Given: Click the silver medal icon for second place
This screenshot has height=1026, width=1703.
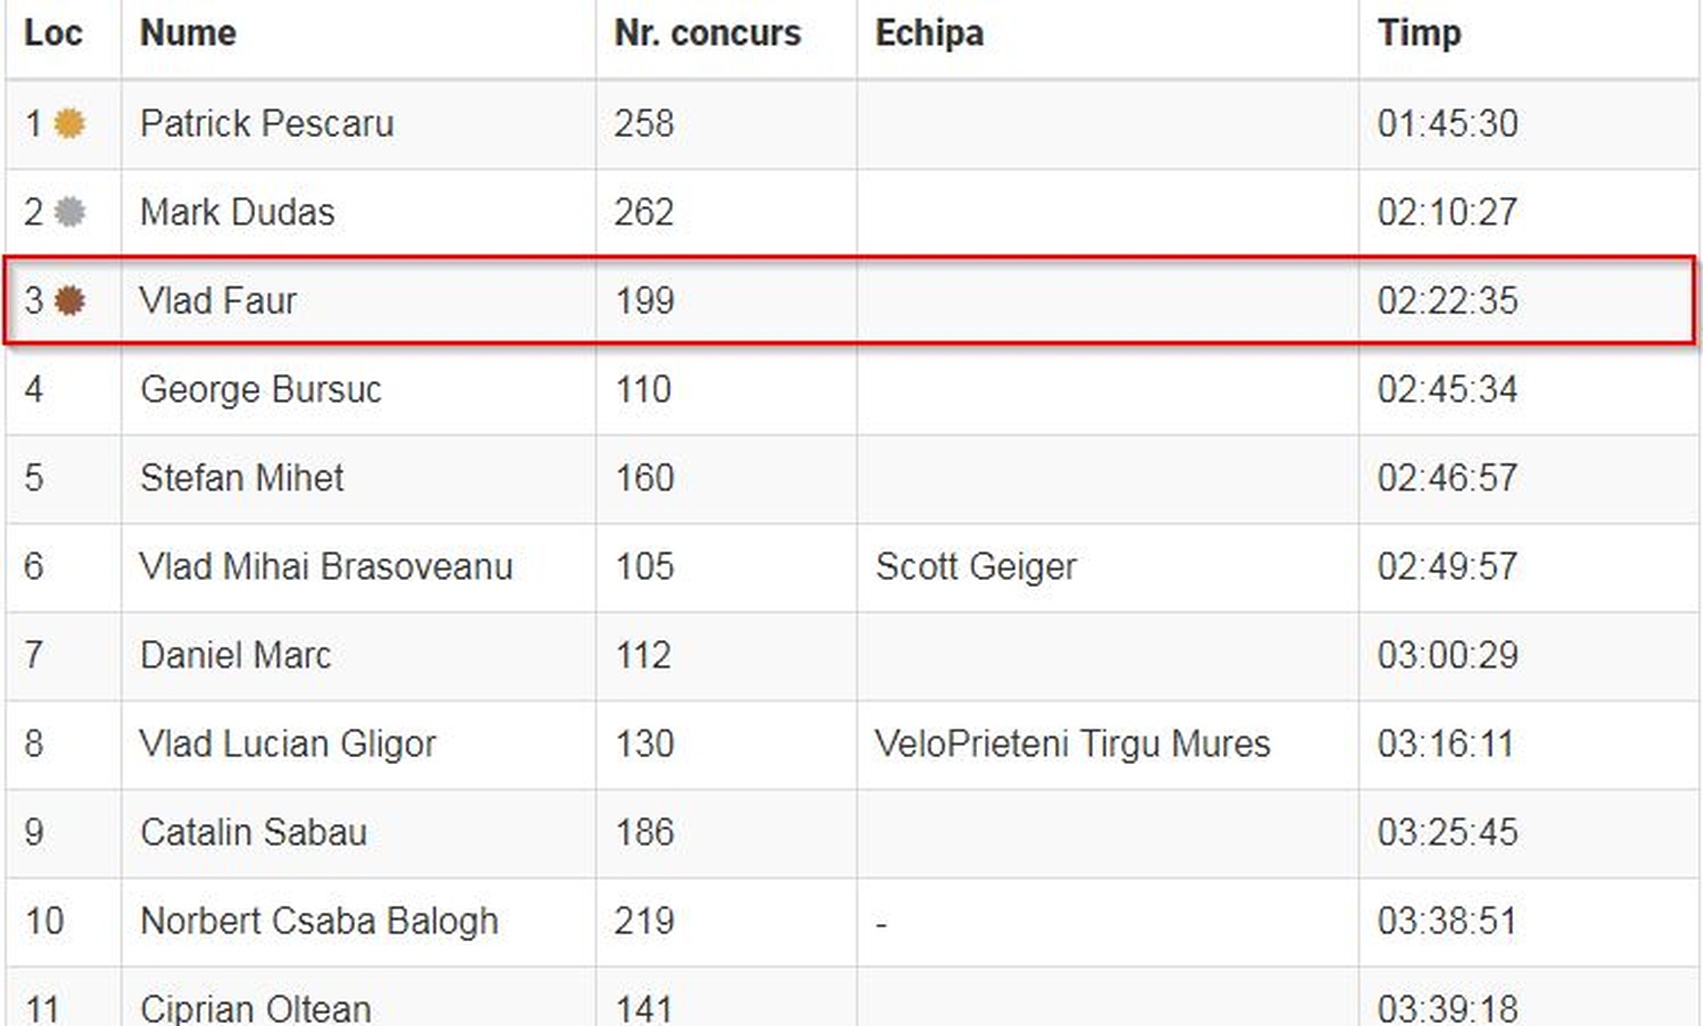Looking at the screenshot, I should [69, 212].
